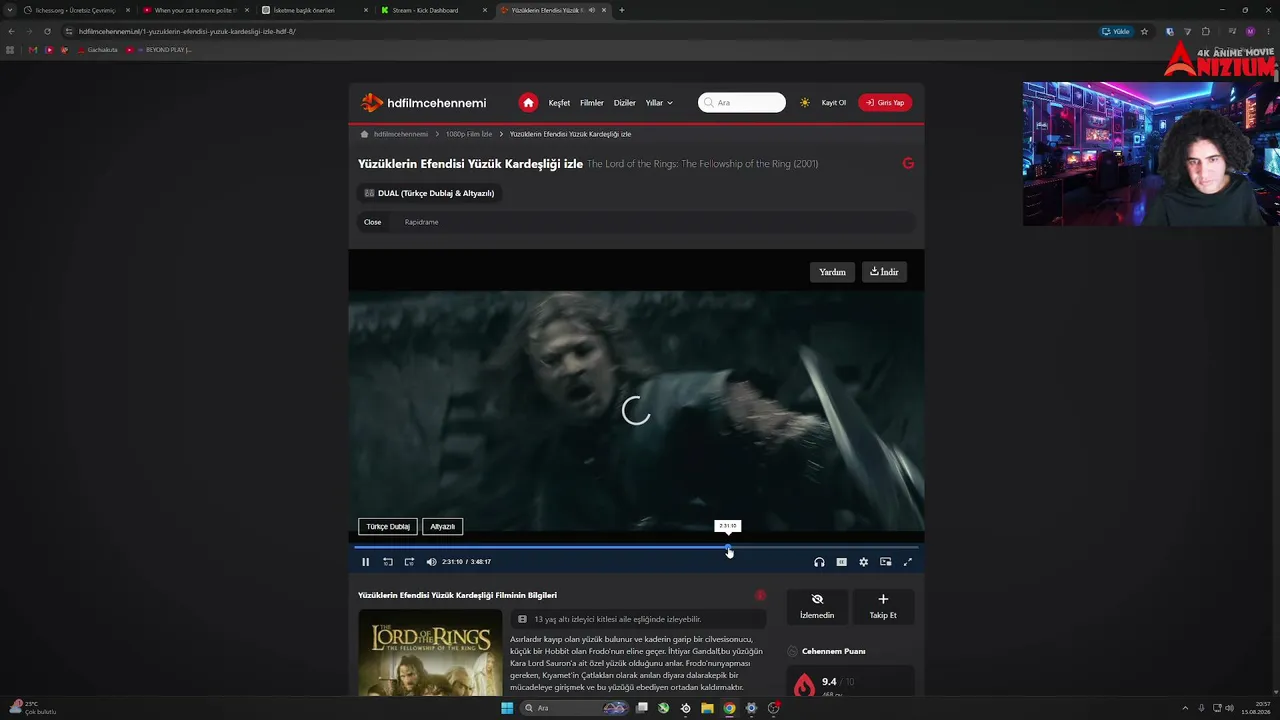Screen dimensions: 1280x720
Task: Toggle the site light/dark theme sun icon
Action: (805, 102)
